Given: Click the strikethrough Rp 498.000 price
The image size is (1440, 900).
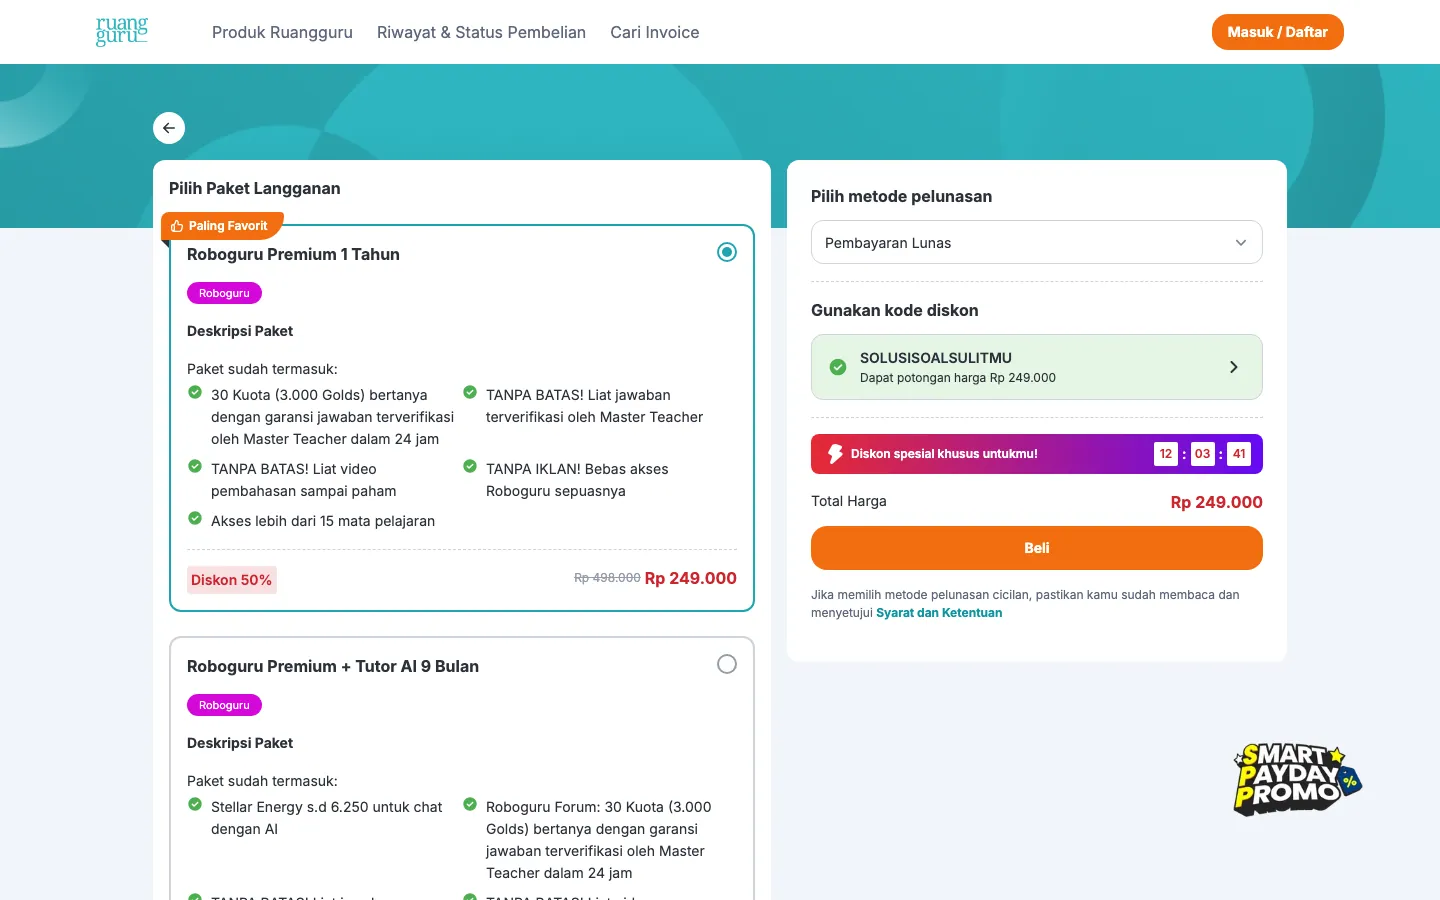Looking at the screenshot, I should (x=607, y=578).
